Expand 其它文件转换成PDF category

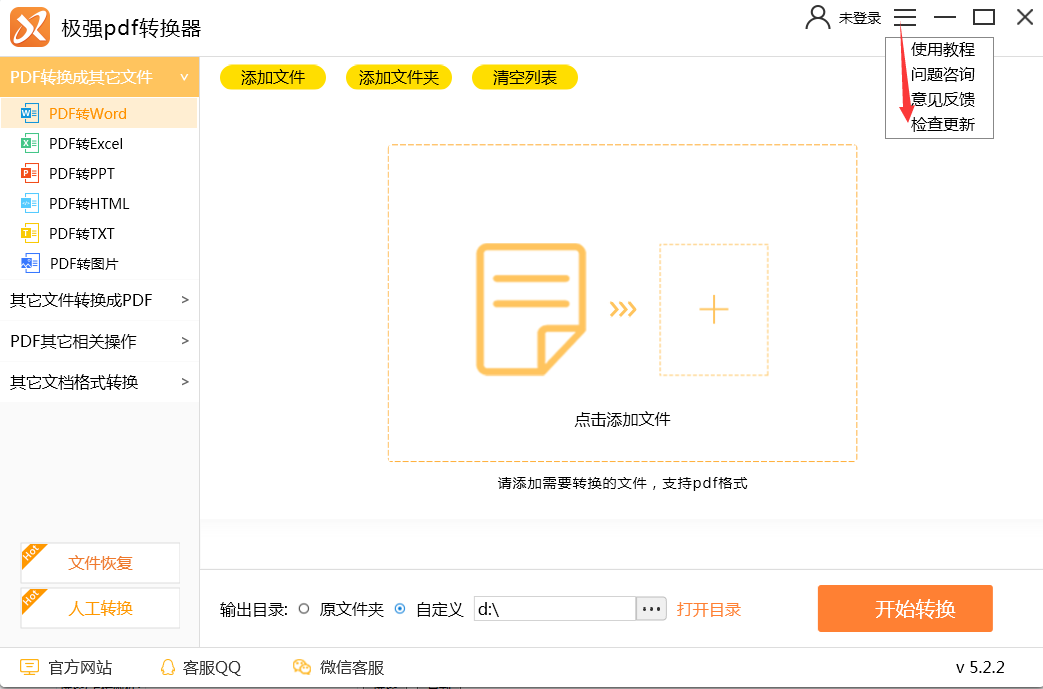tap(99, 299)
